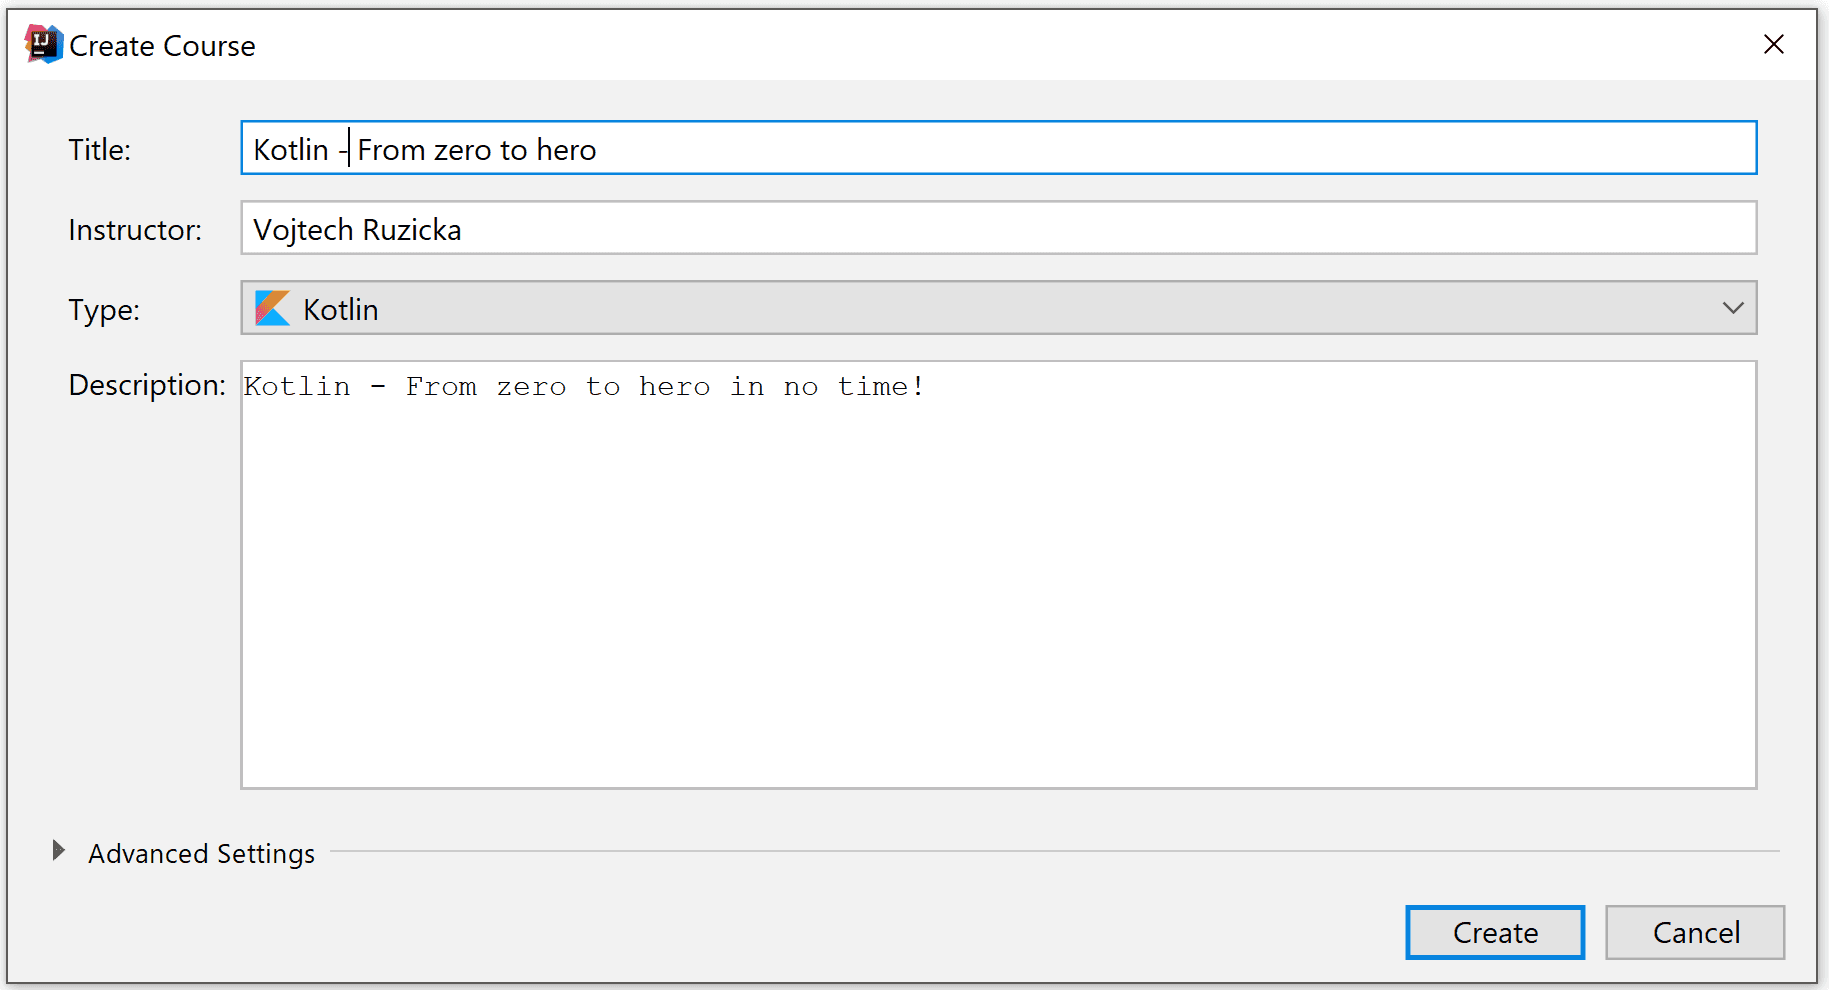The height and width of the screenshot is (990, 1829).
Task: Click the word "hero" in the Title field
Action: 566,150
